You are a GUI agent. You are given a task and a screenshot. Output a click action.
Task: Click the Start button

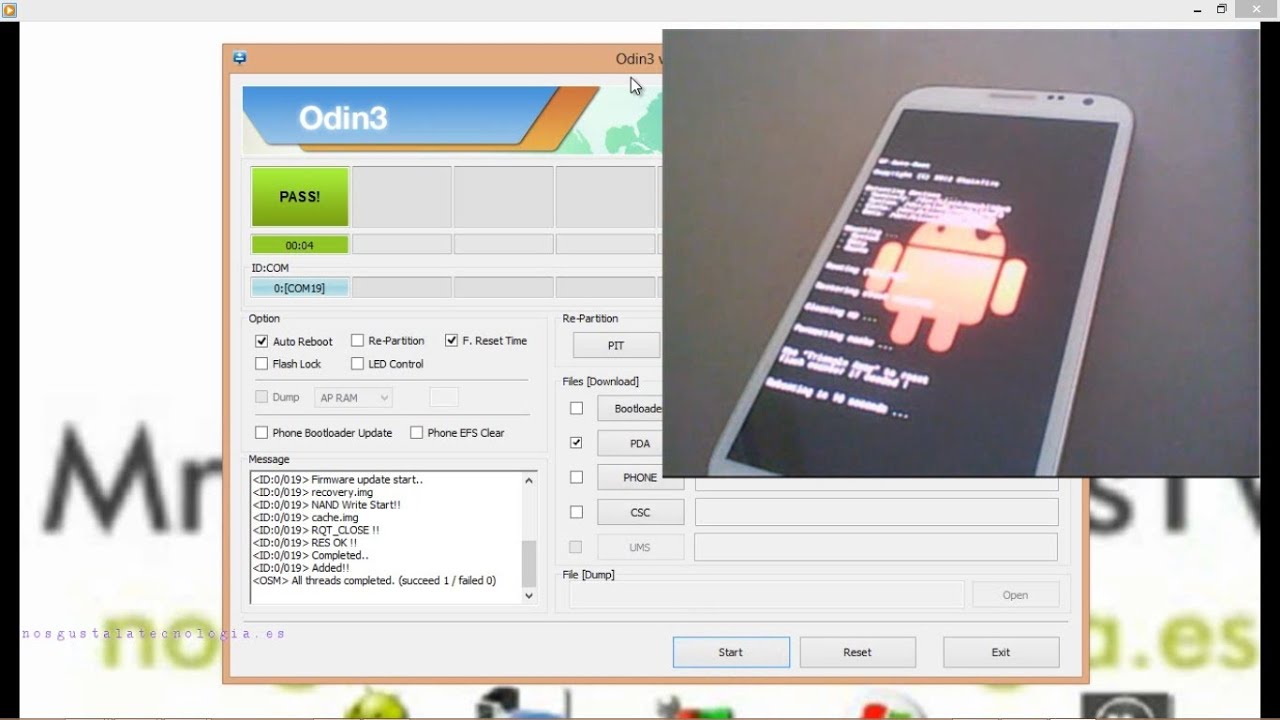pos(731,652)
